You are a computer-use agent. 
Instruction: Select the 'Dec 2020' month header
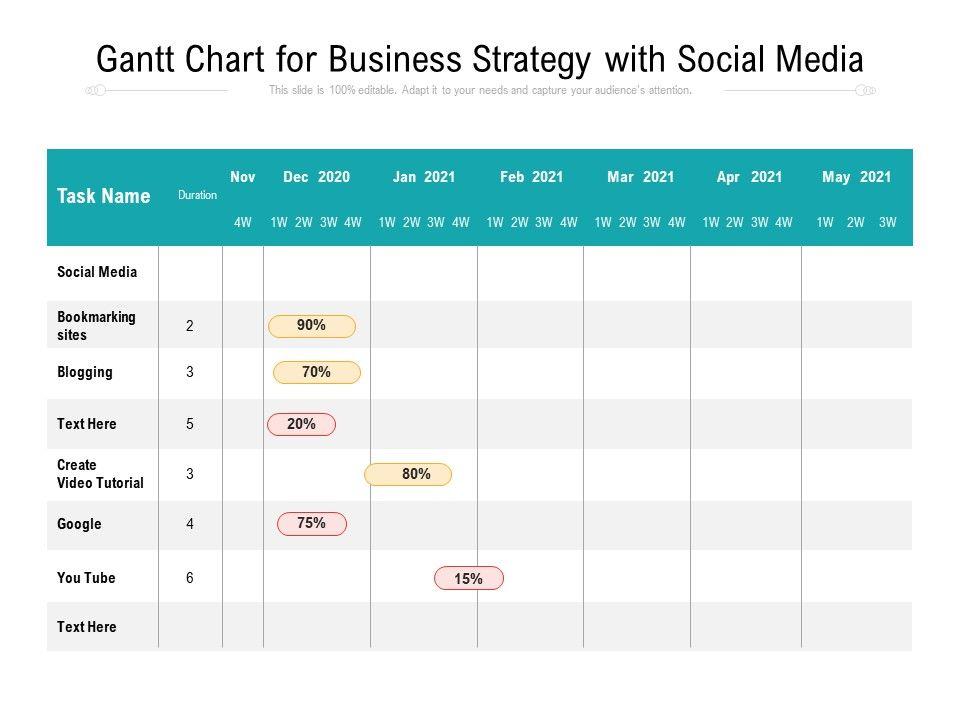(316, 177)
